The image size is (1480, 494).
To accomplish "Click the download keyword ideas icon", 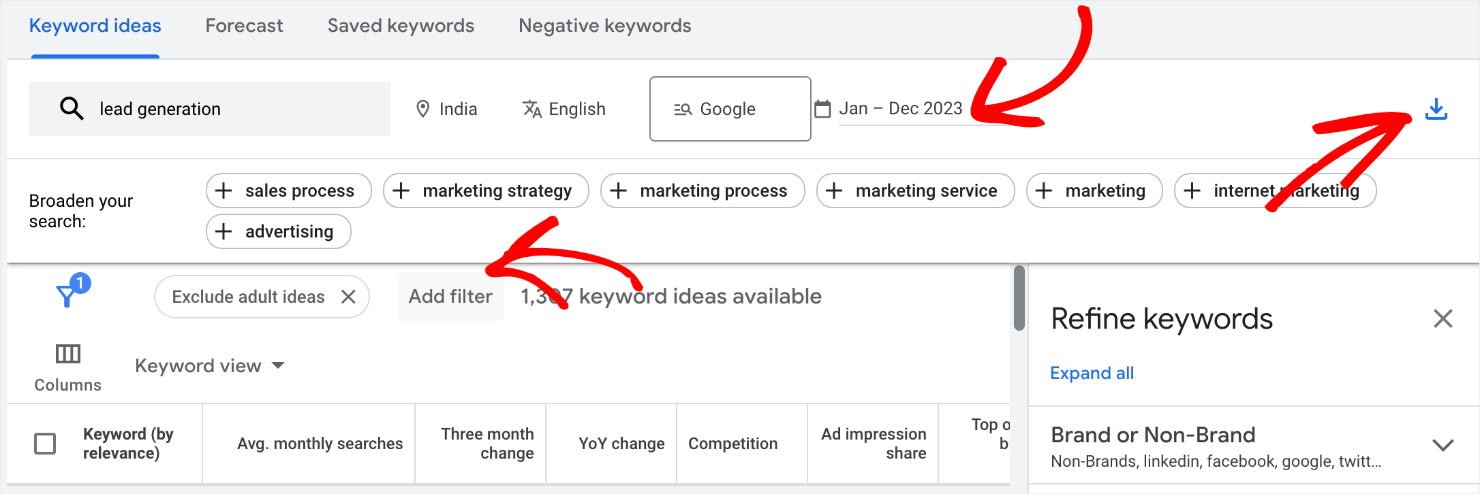I will click(1436, 109).
